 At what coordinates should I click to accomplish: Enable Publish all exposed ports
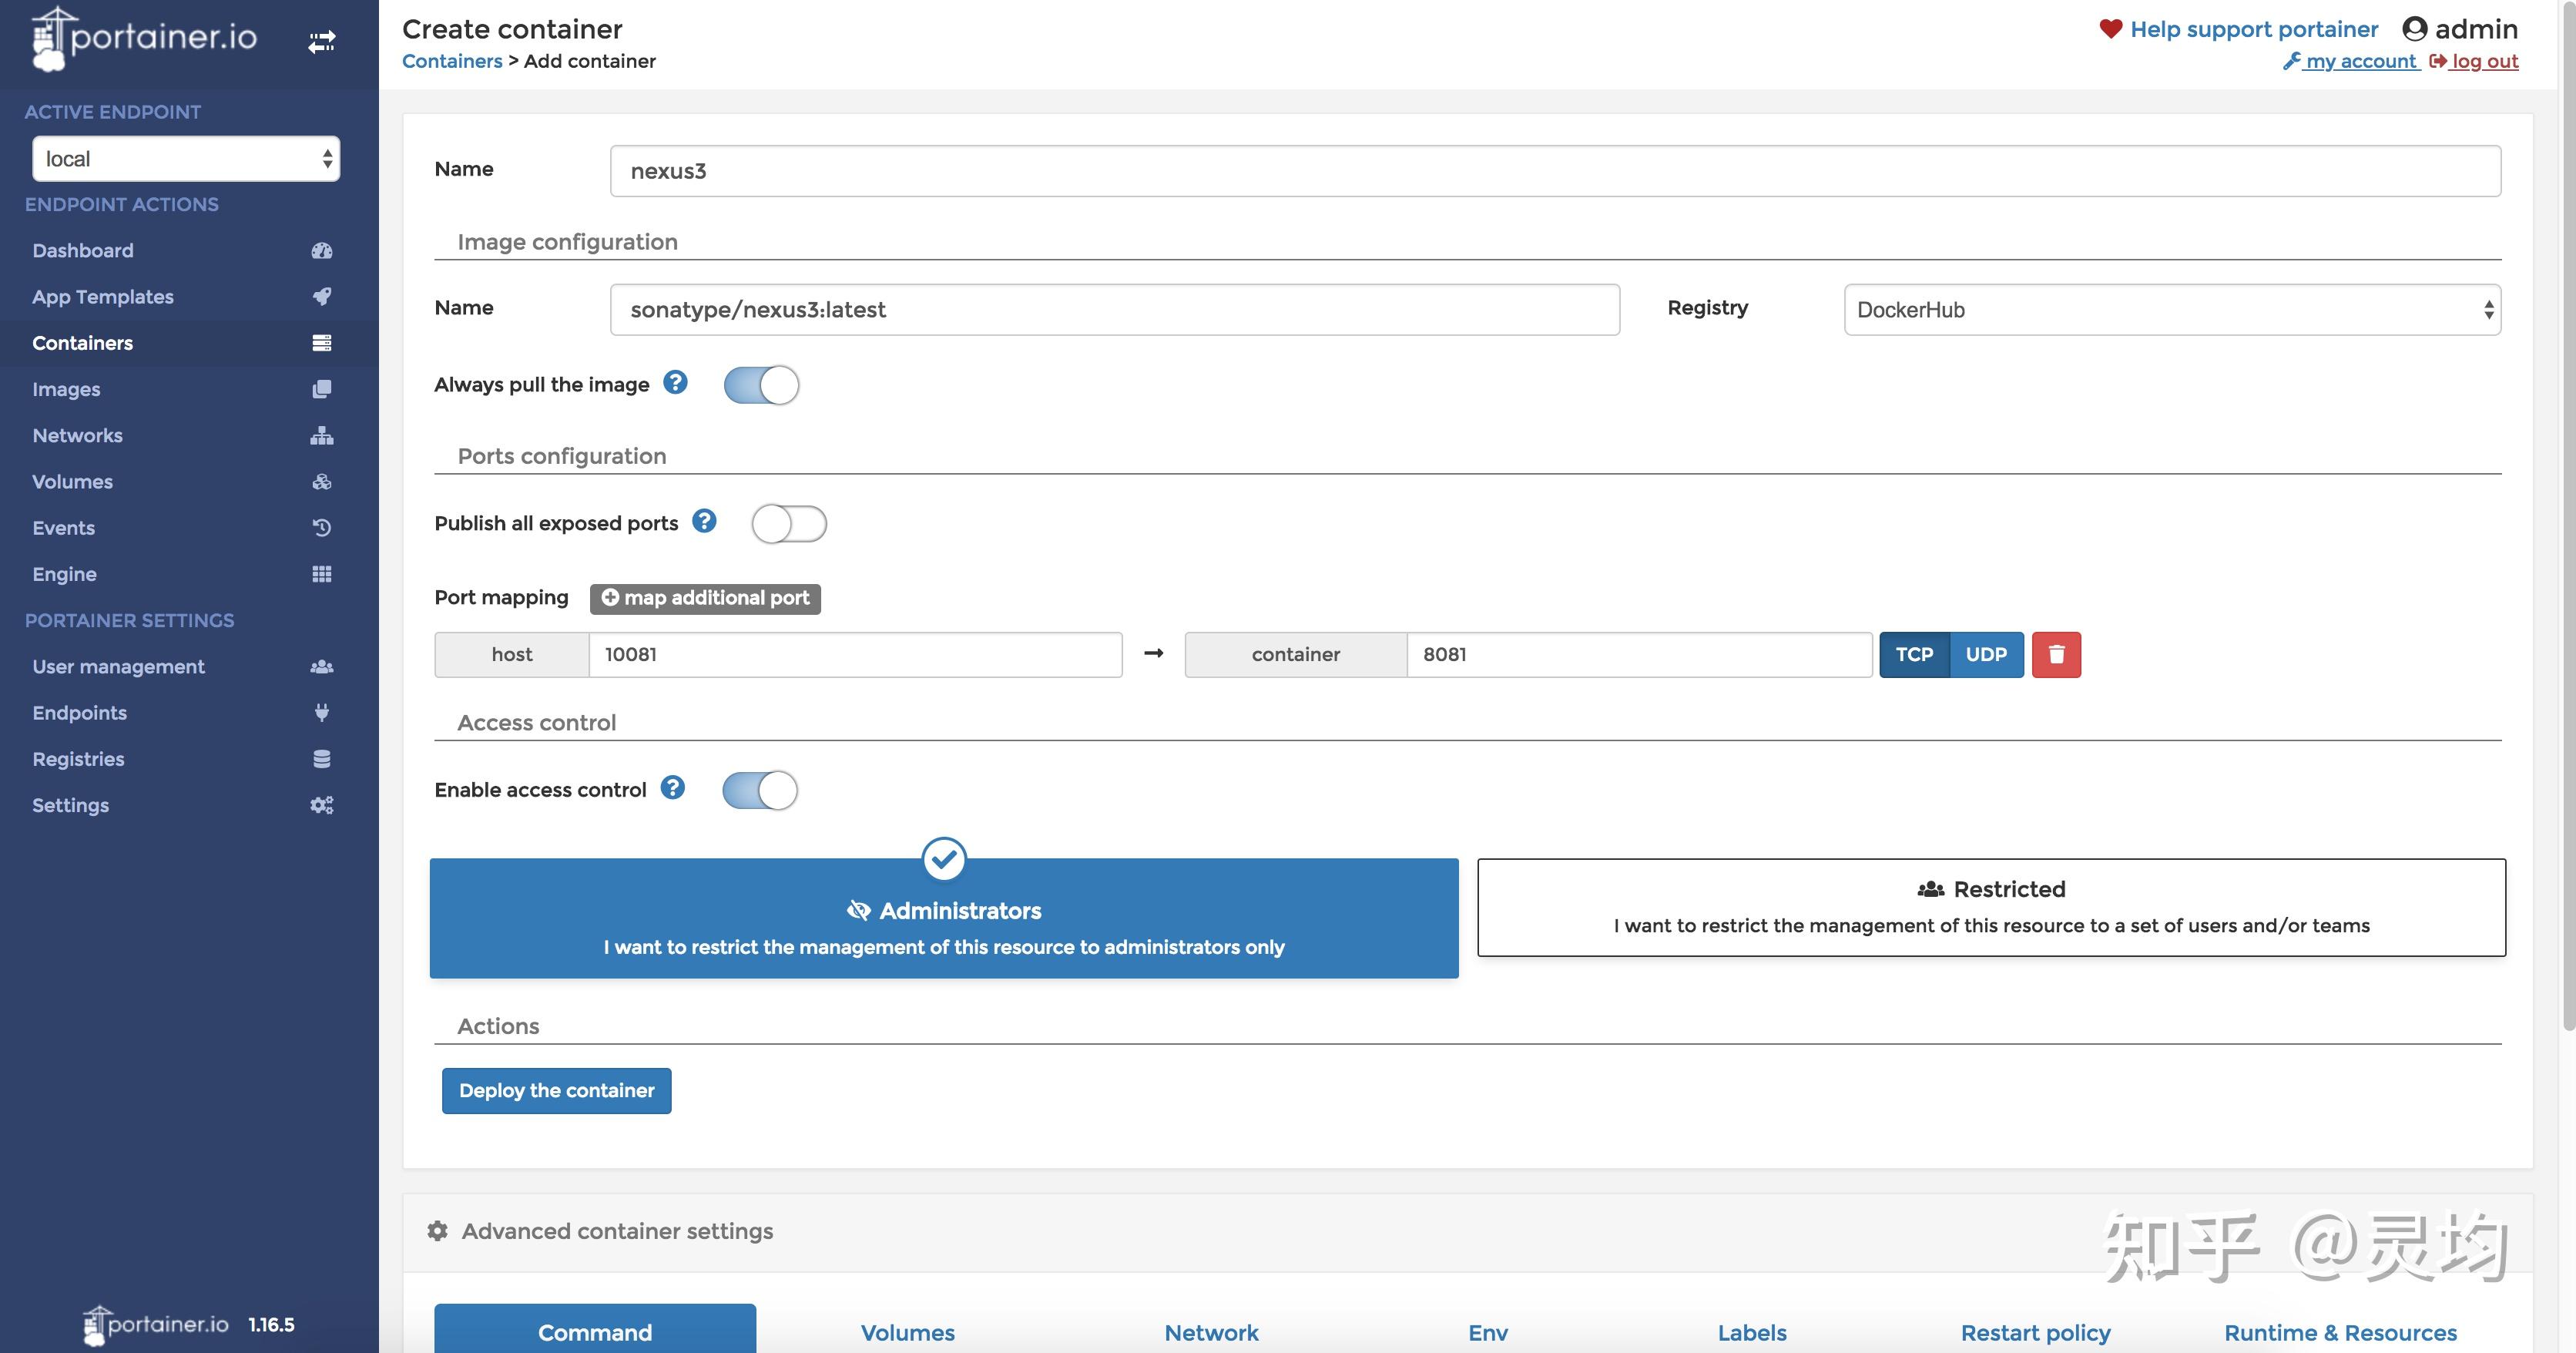[789, 523]
